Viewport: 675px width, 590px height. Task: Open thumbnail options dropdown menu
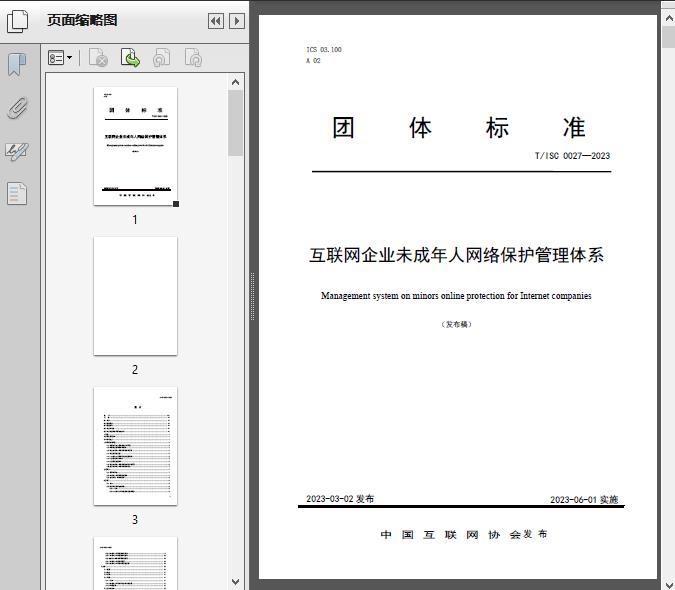tap(60, 58)
